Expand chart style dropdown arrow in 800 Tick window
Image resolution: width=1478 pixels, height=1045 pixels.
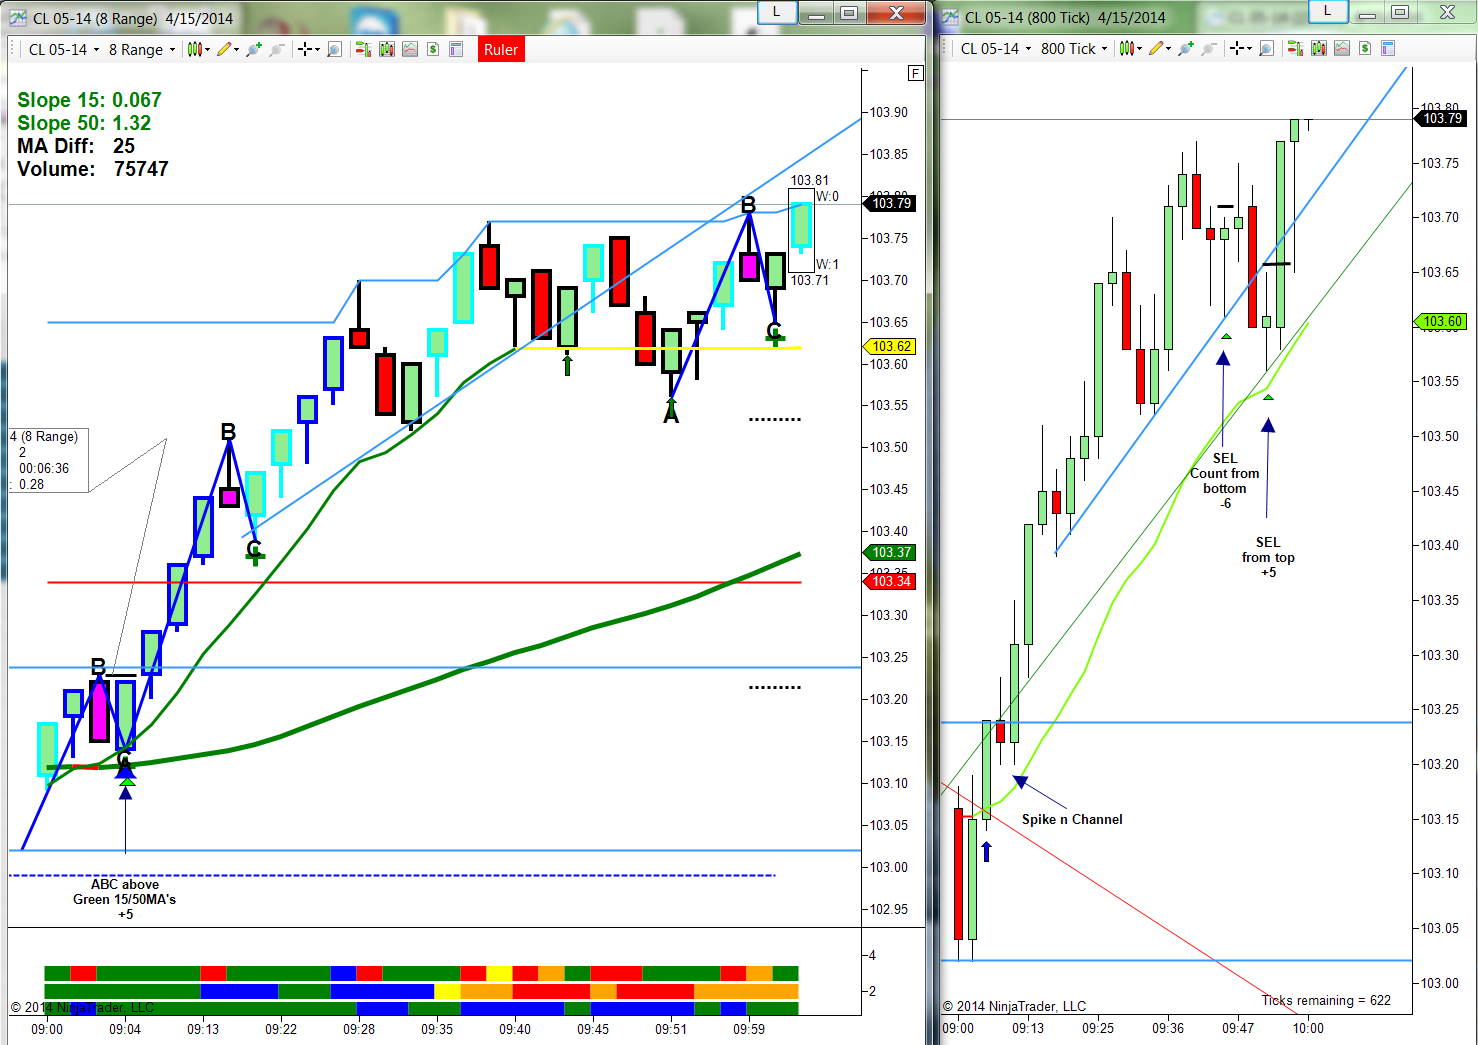(x=1139, y=49)
